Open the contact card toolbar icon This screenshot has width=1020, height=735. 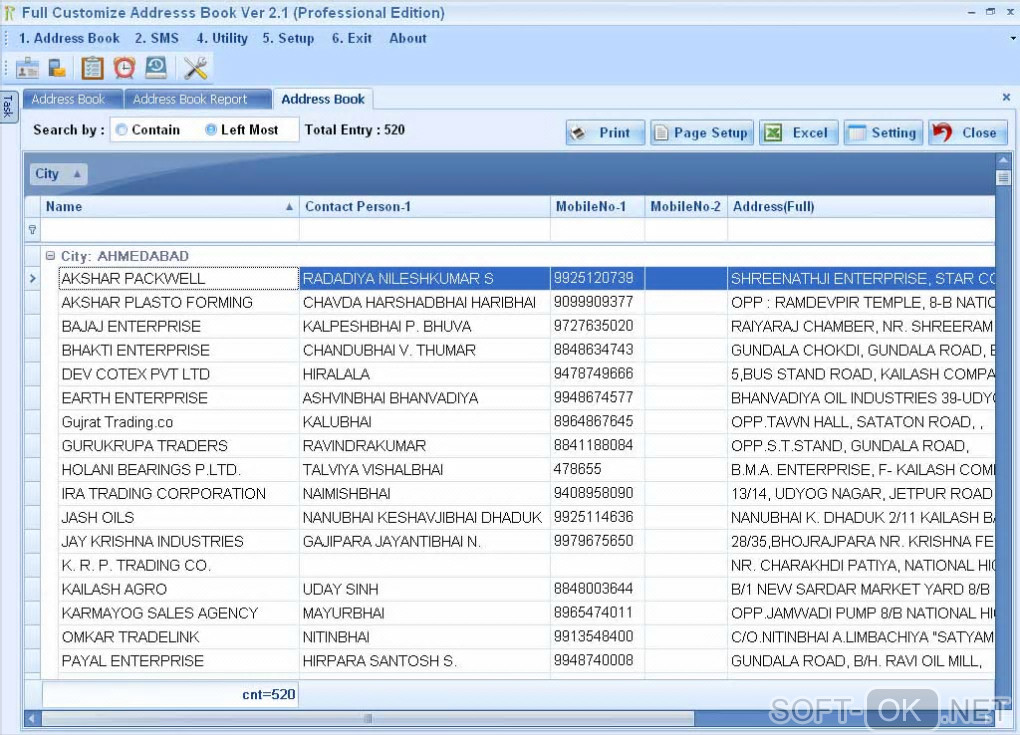(27, 68)
